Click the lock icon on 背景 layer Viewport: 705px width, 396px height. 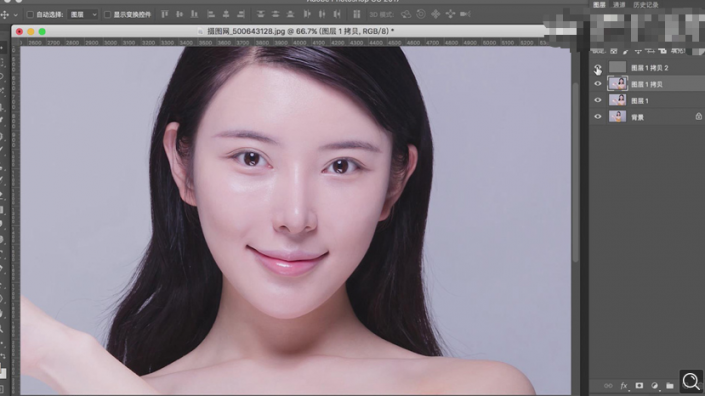(699, 116)
